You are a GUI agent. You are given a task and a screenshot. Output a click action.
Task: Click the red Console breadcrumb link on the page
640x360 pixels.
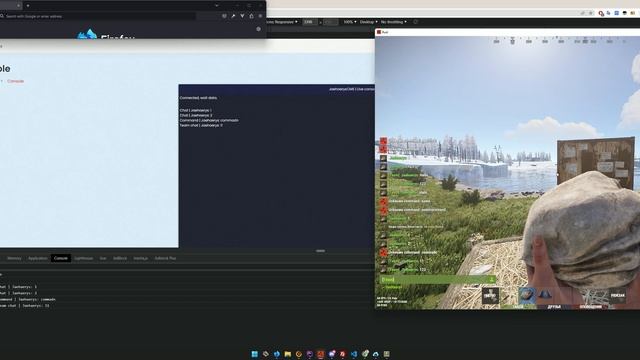(16, 81)
